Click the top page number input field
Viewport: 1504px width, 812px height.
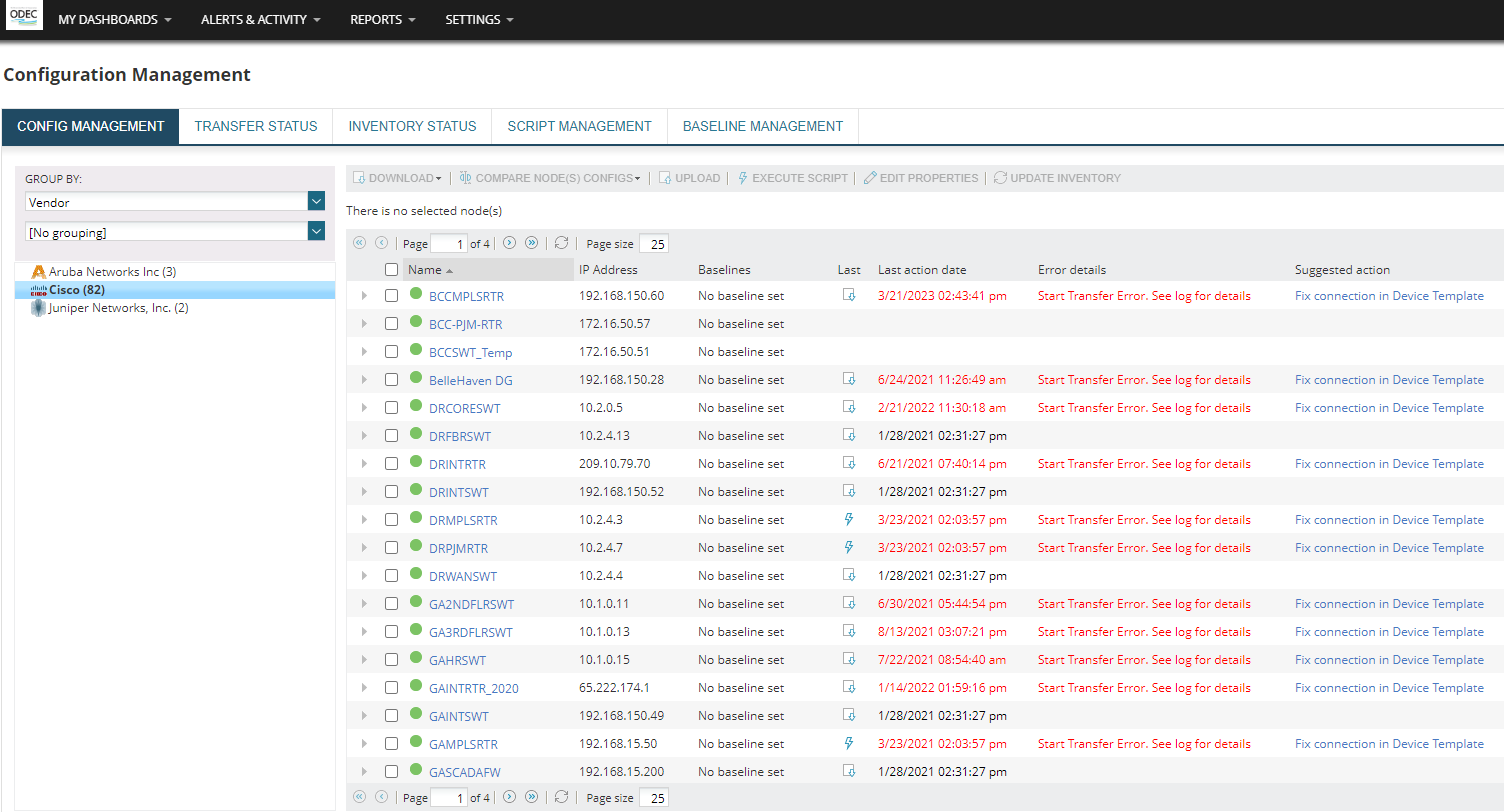click(x=449, y=244)
